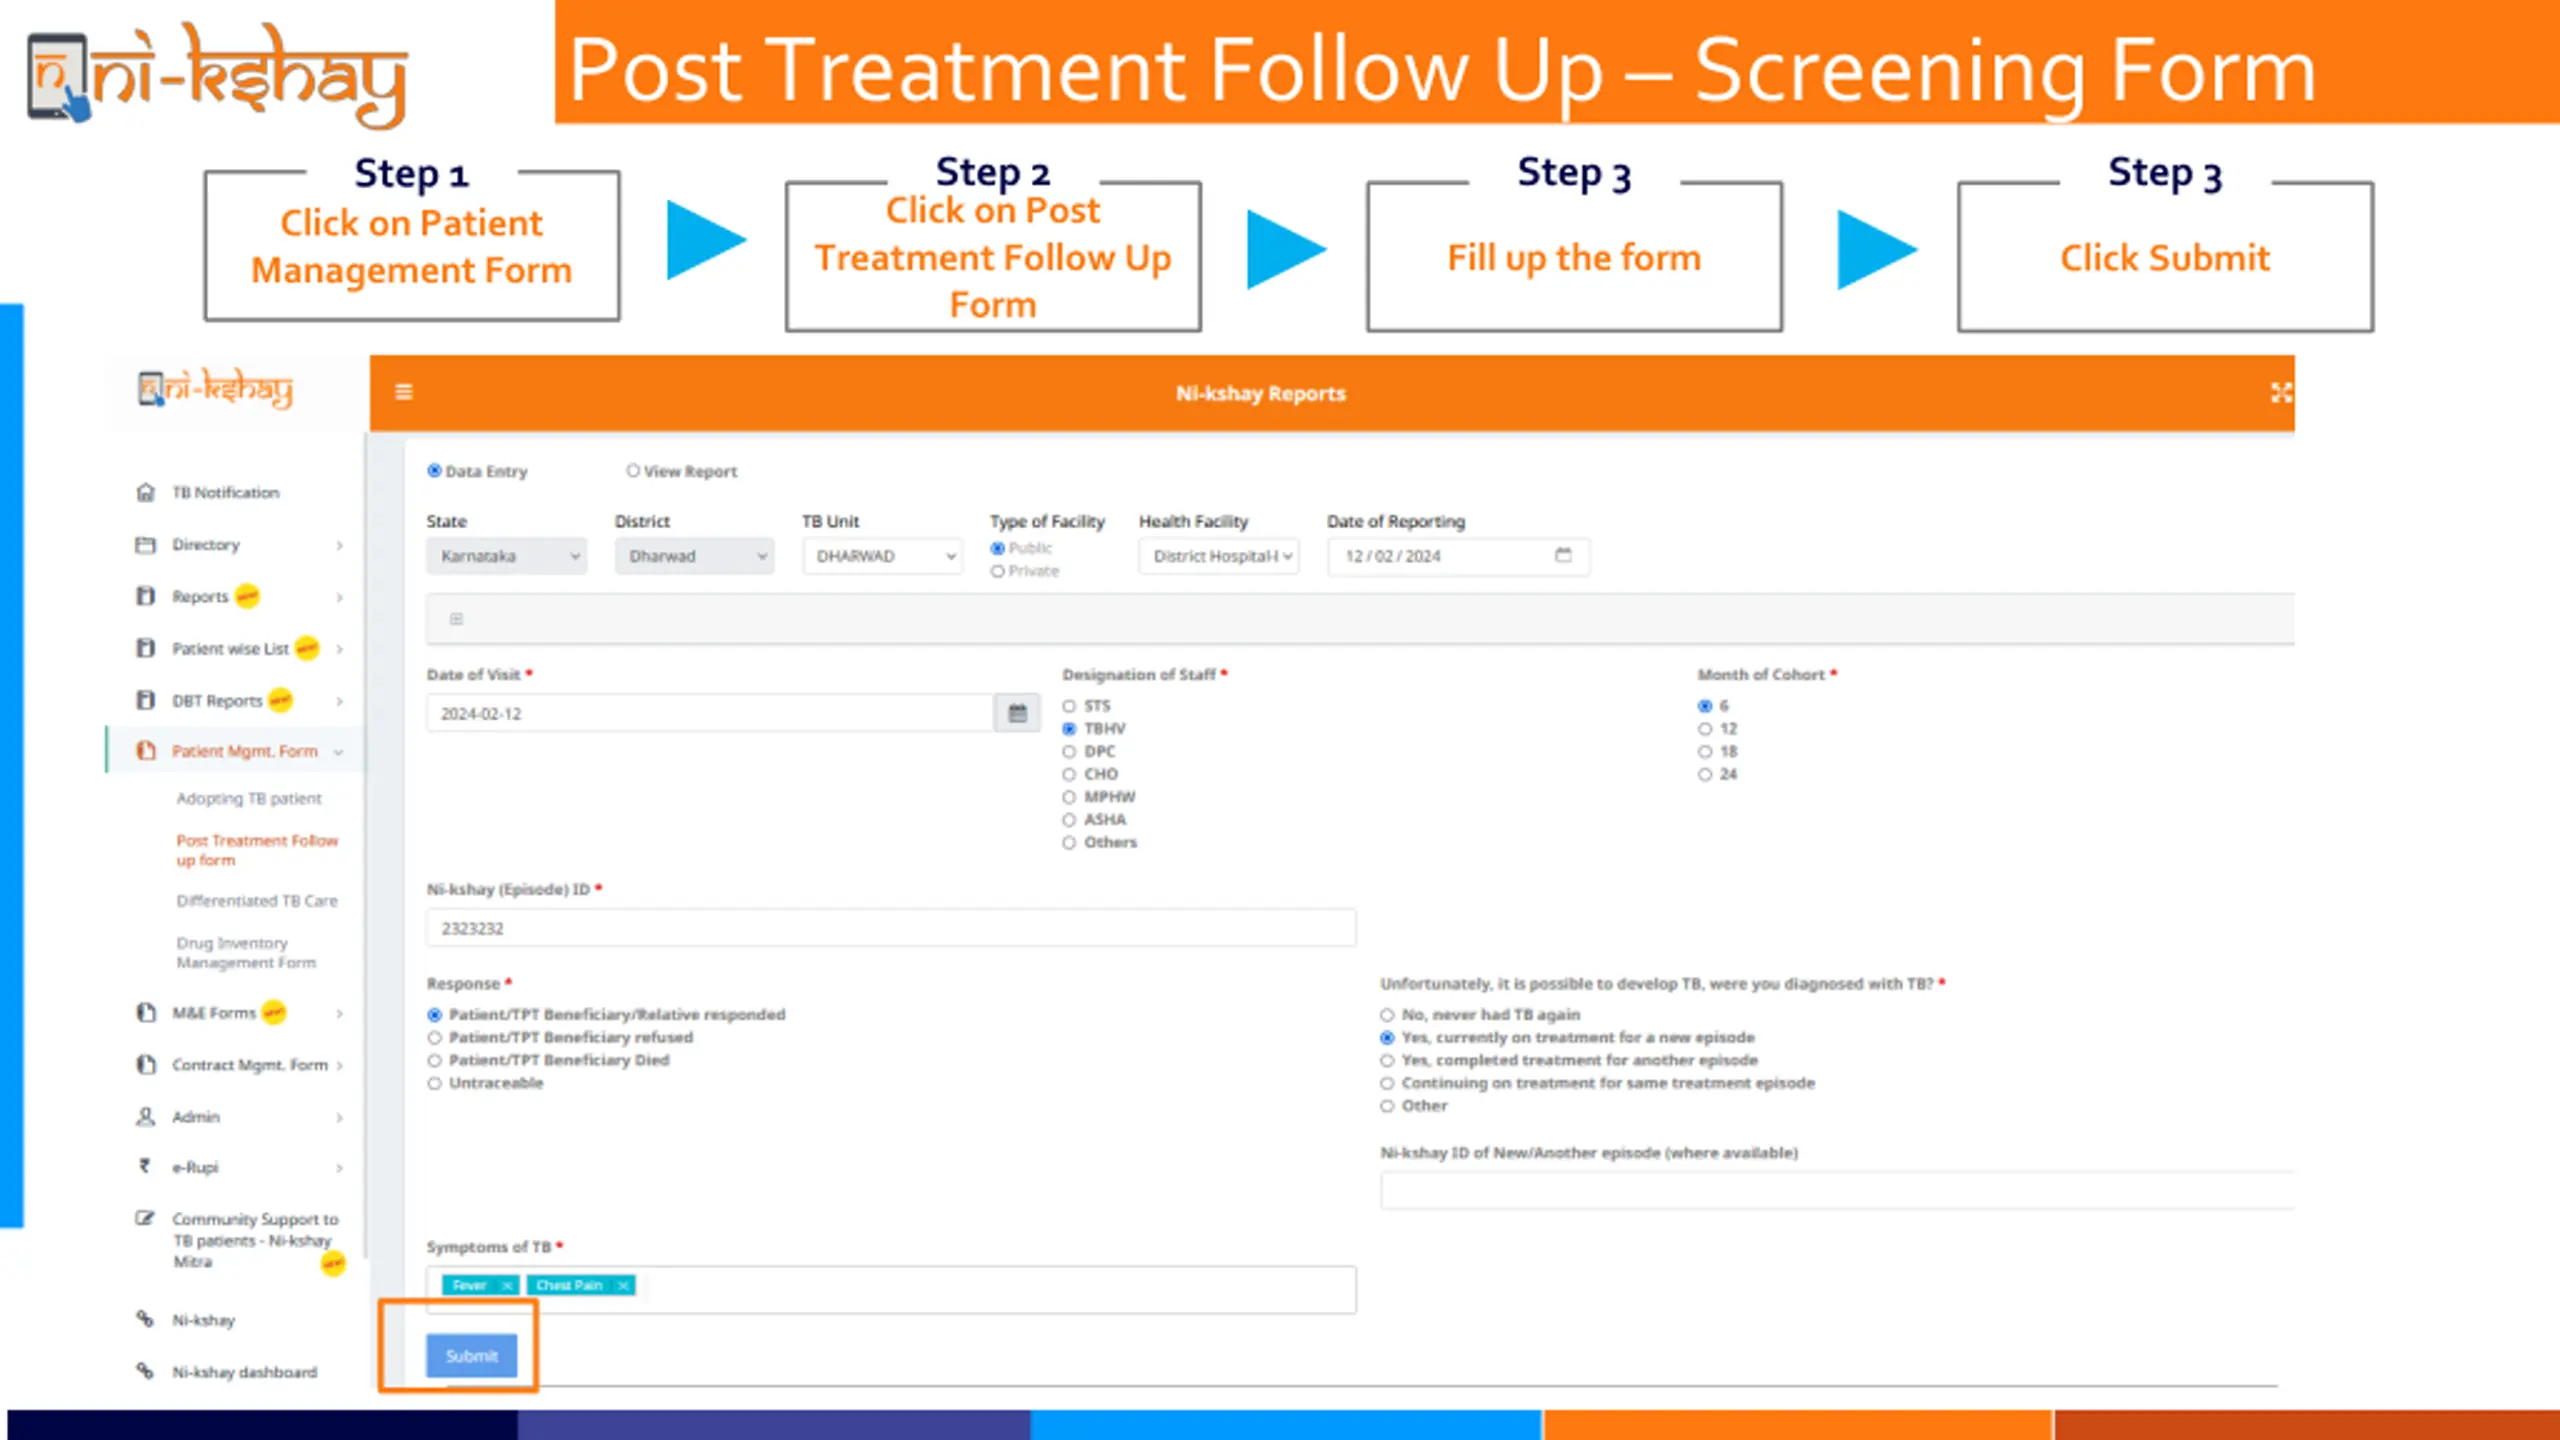Click the small expand icon in grey bar
This screenshot has width=2560, height=1440.
pyautogui.click(x=456, y=619)
